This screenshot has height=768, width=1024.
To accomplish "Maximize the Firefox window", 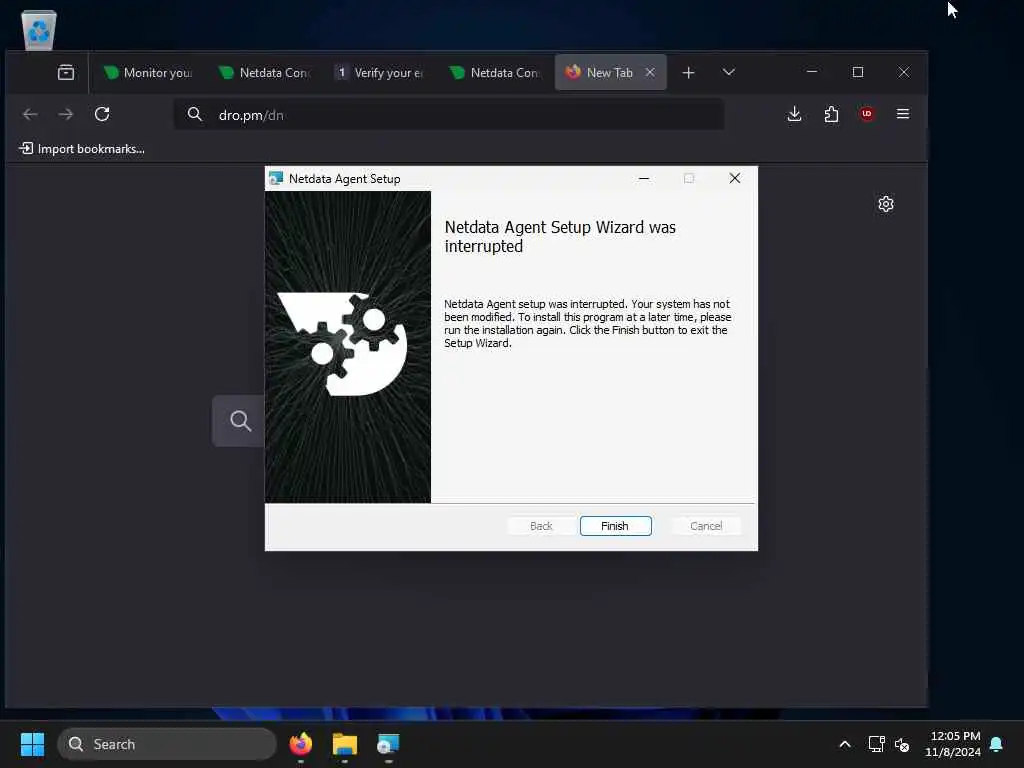I will pyautogui.click(x=858, y=72).
